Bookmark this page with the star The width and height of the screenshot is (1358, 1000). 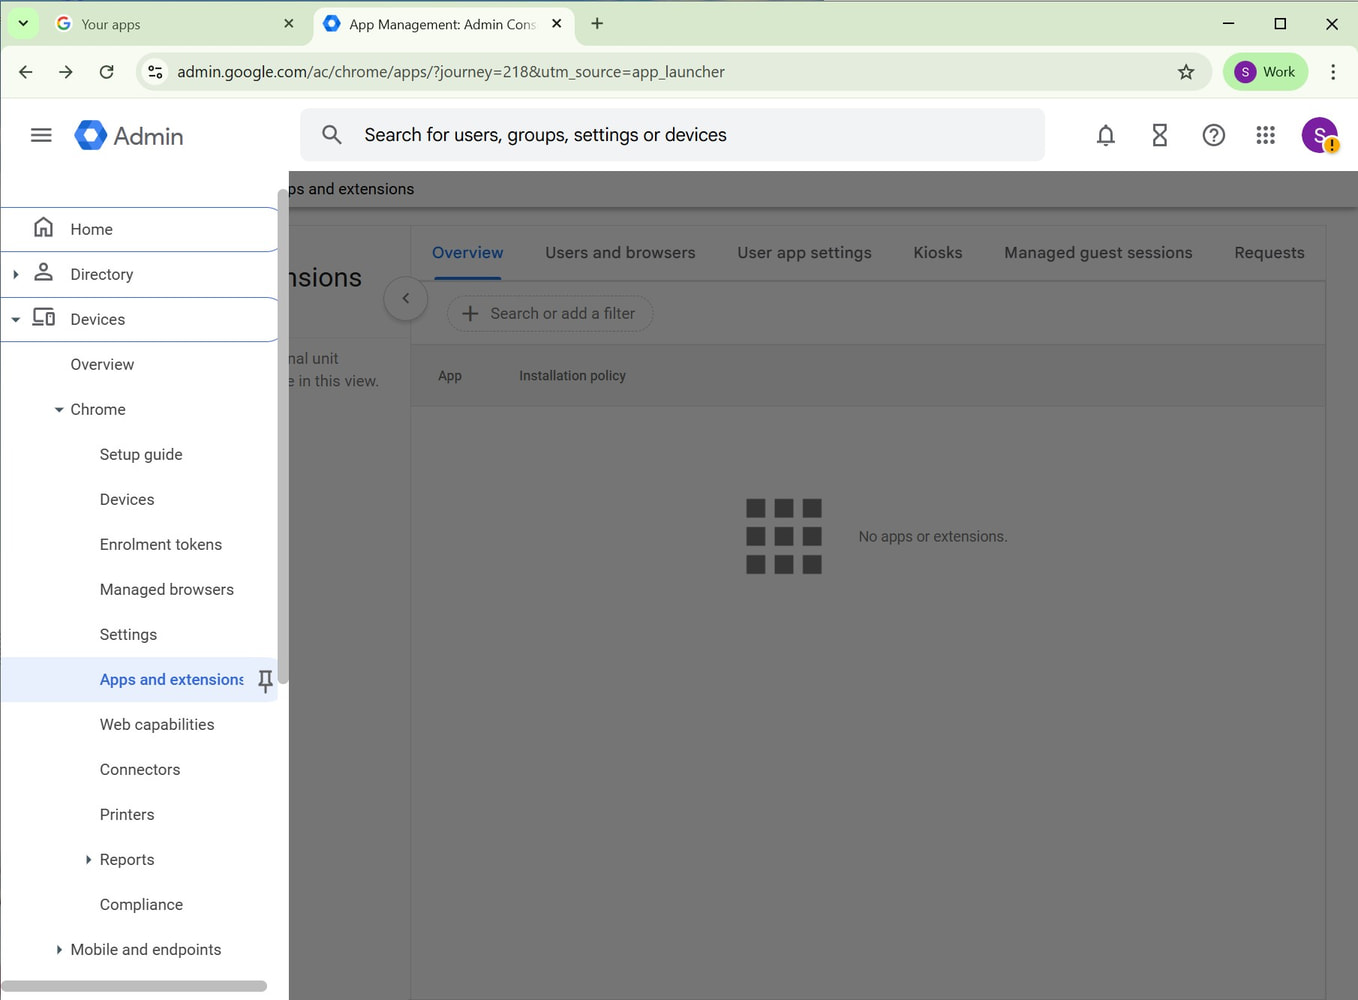tap(1186, 71)
